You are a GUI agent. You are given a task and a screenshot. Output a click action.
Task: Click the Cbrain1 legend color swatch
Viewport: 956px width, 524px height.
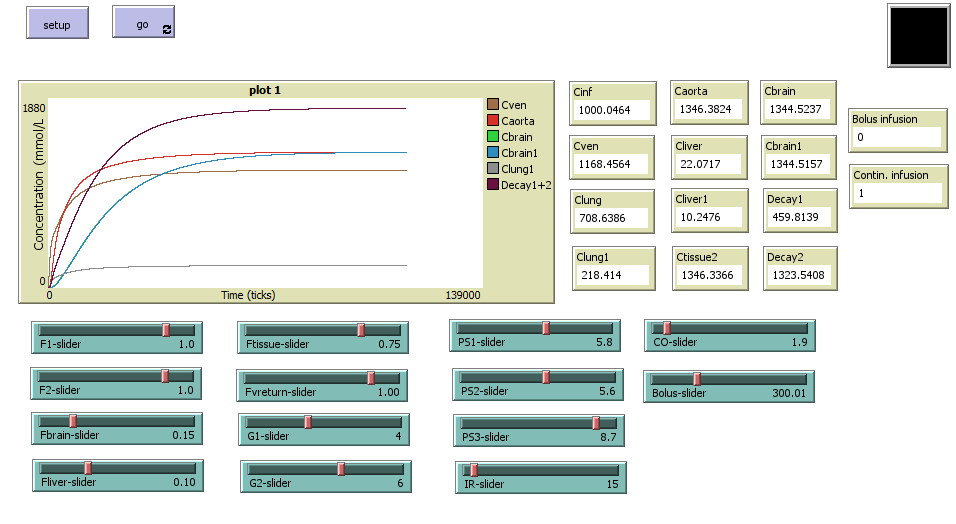492,153
